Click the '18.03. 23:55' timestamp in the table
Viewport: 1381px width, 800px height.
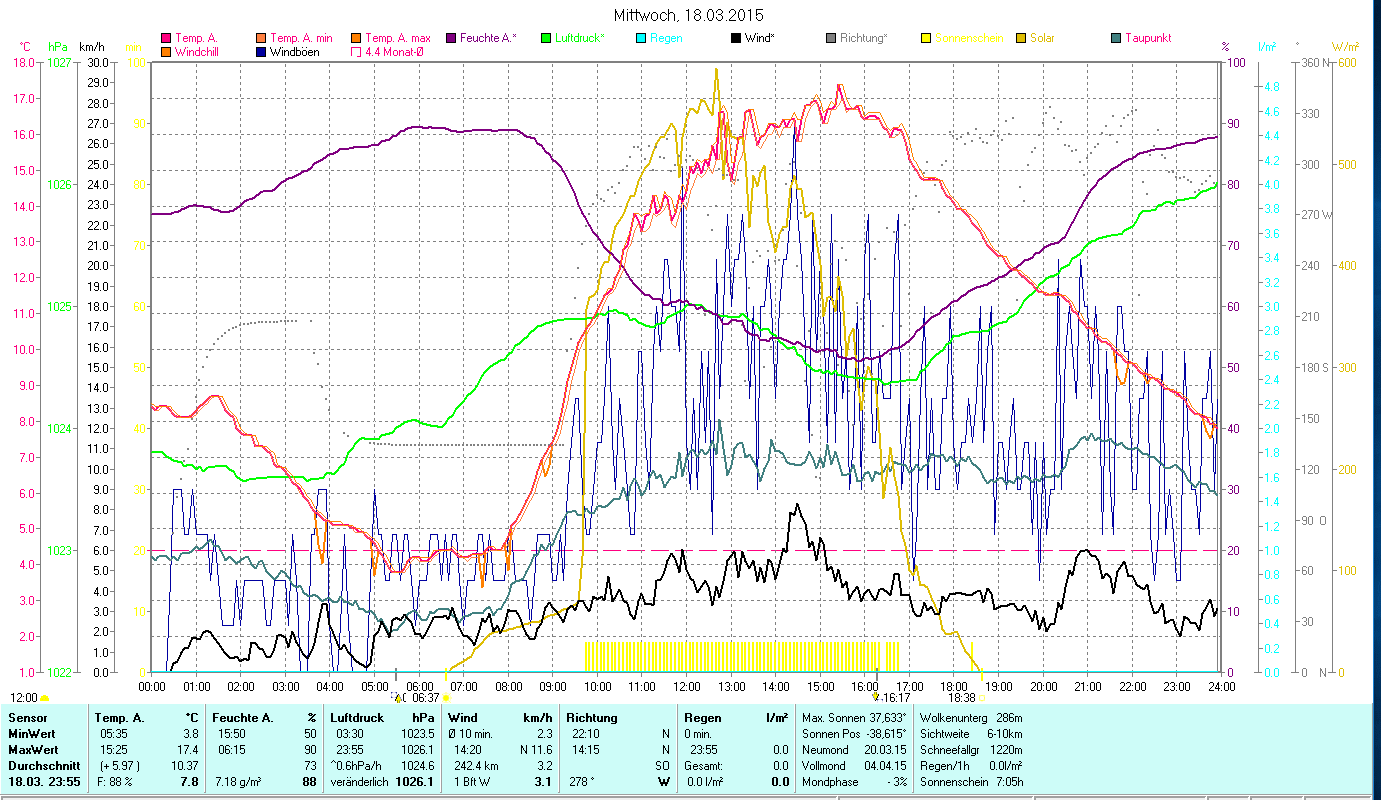[44, 782]
